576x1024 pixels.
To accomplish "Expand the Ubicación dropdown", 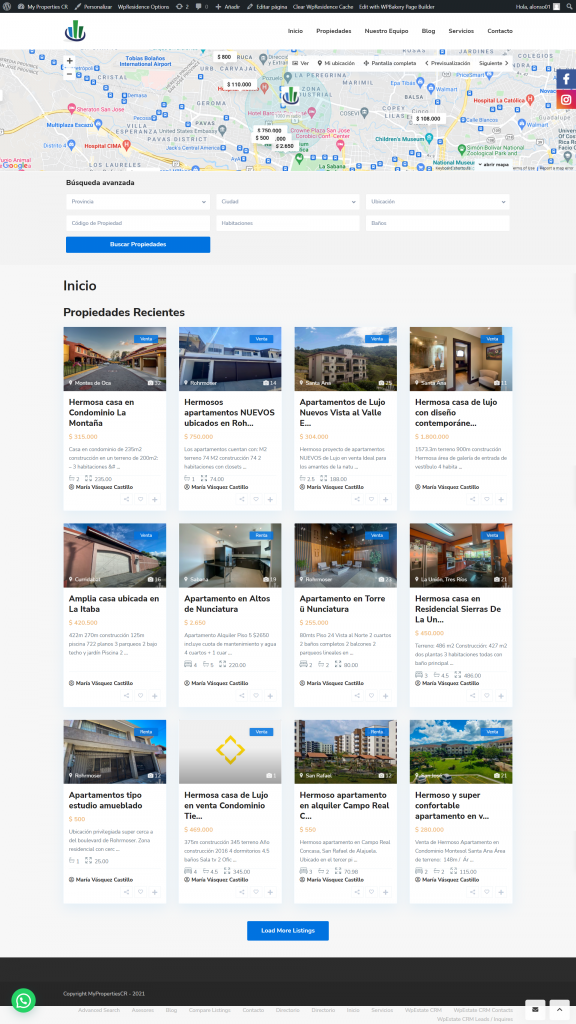I will coord(438,202).
